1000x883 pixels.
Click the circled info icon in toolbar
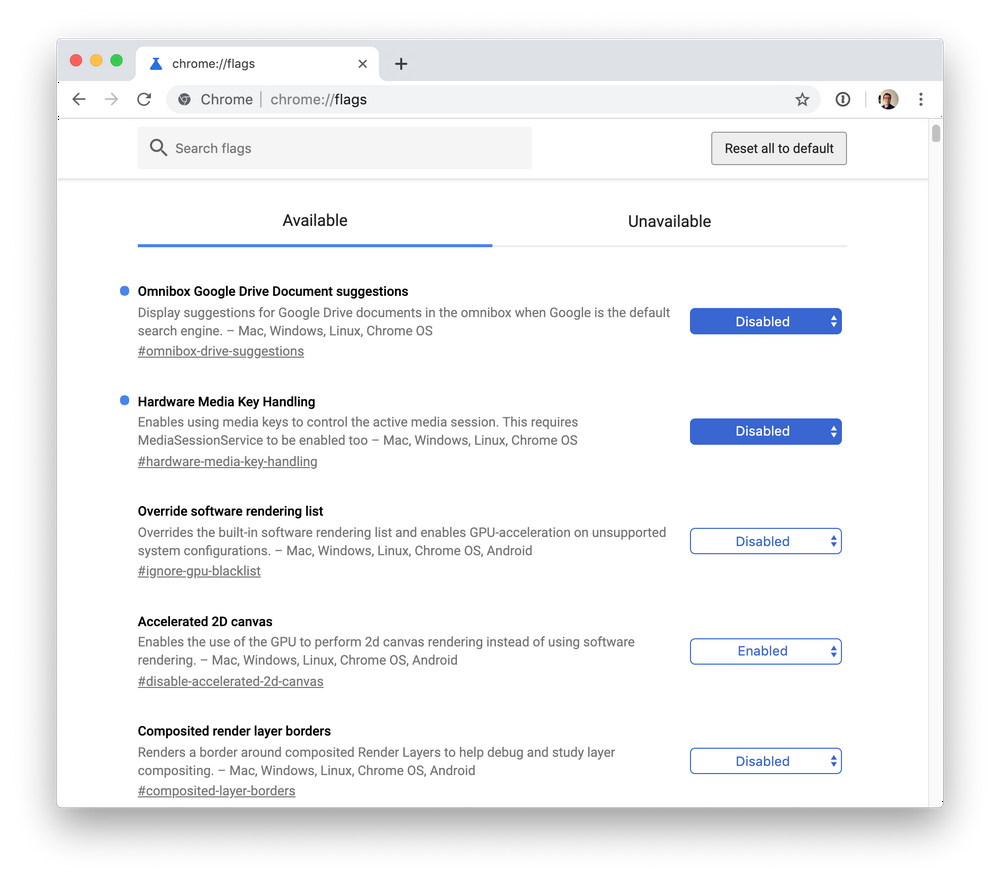[843, 99]
